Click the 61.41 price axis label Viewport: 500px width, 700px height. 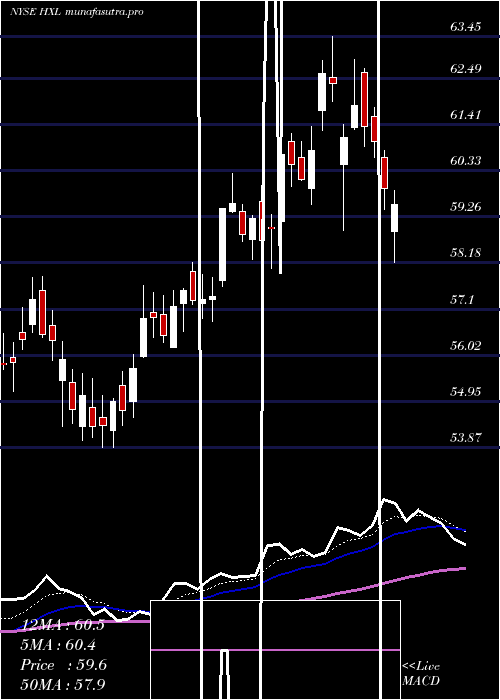tap(466, 115)
